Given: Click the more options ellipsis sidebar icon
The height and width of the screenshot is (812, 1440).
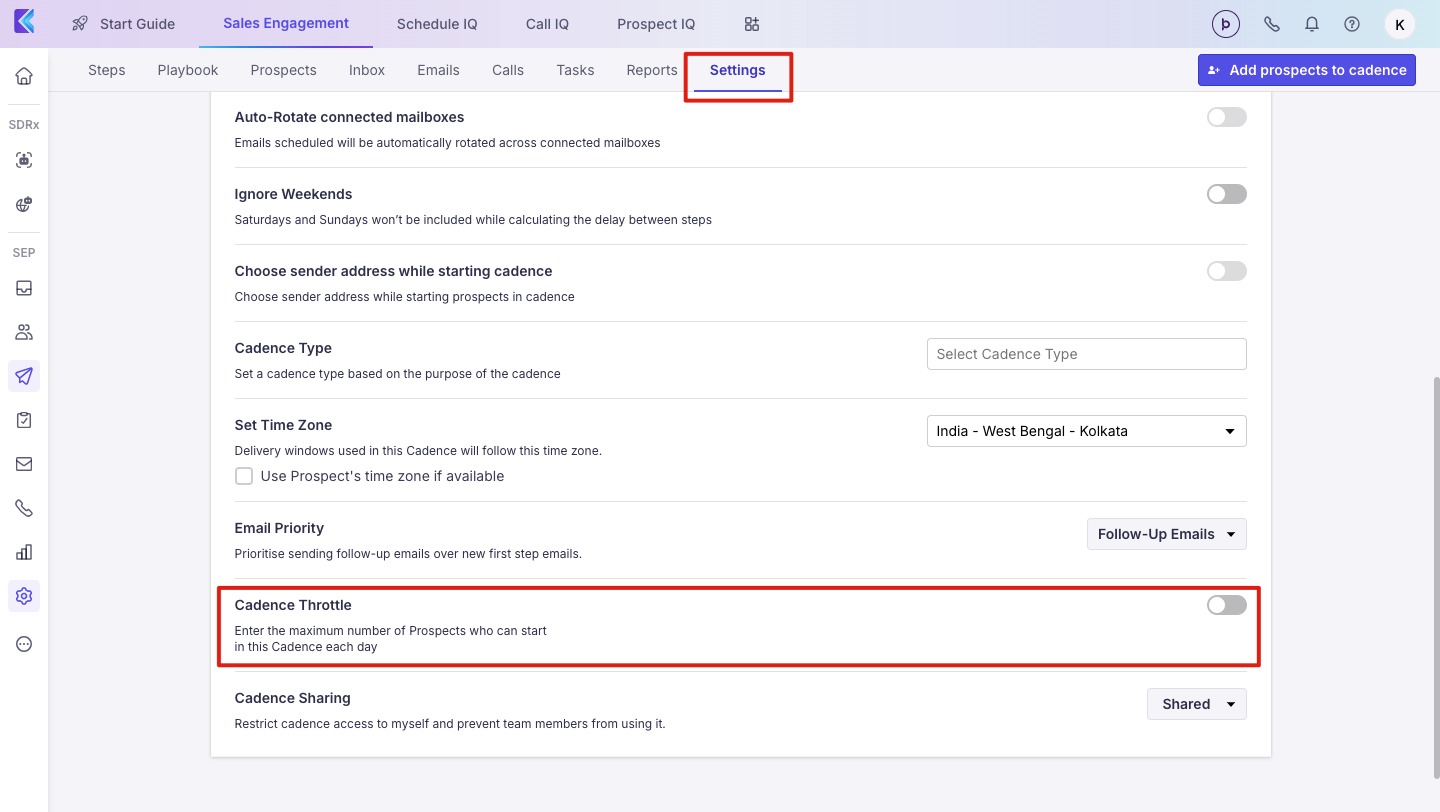Looking at the screenshot, I should coord(24,644).
